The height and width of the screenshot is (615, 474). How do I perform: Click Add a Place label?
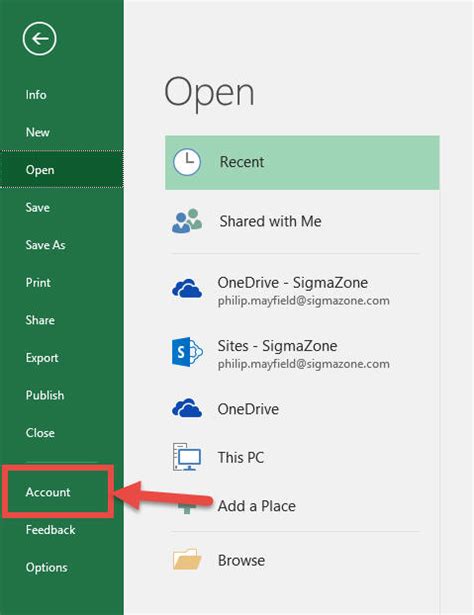(x=256, y=506)
